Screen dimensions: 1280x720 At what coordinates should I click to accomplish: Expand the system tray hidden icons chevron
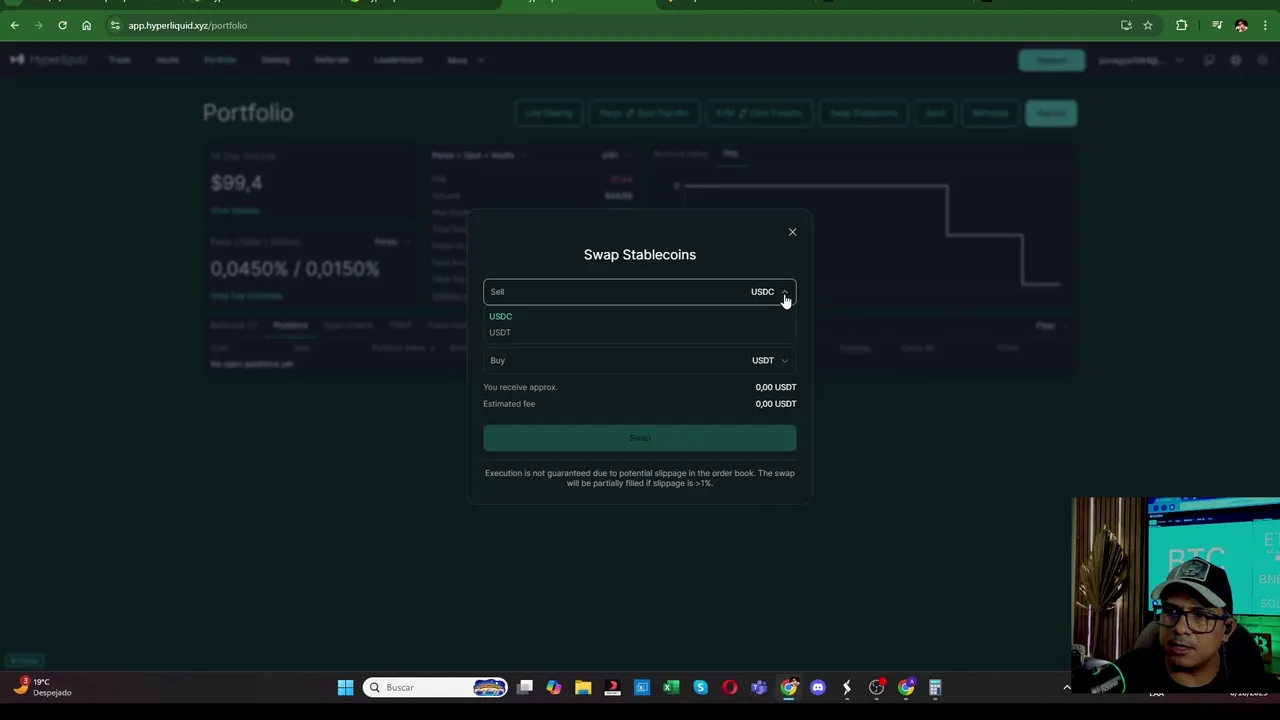pyautogui.click(x=1066, y=688)
